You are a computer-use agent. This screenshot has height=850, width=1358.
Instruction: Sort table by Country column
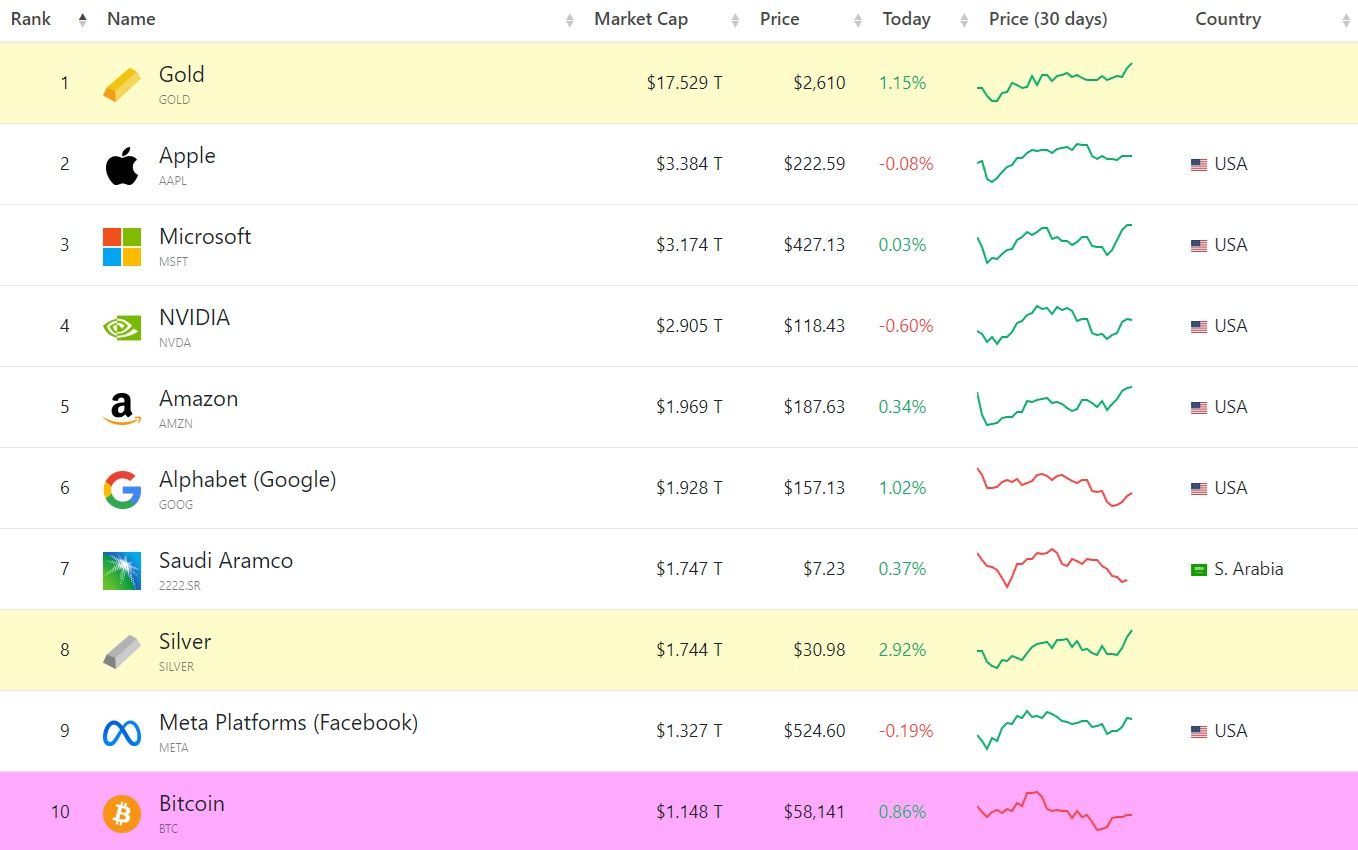(x=1228, y=19)
